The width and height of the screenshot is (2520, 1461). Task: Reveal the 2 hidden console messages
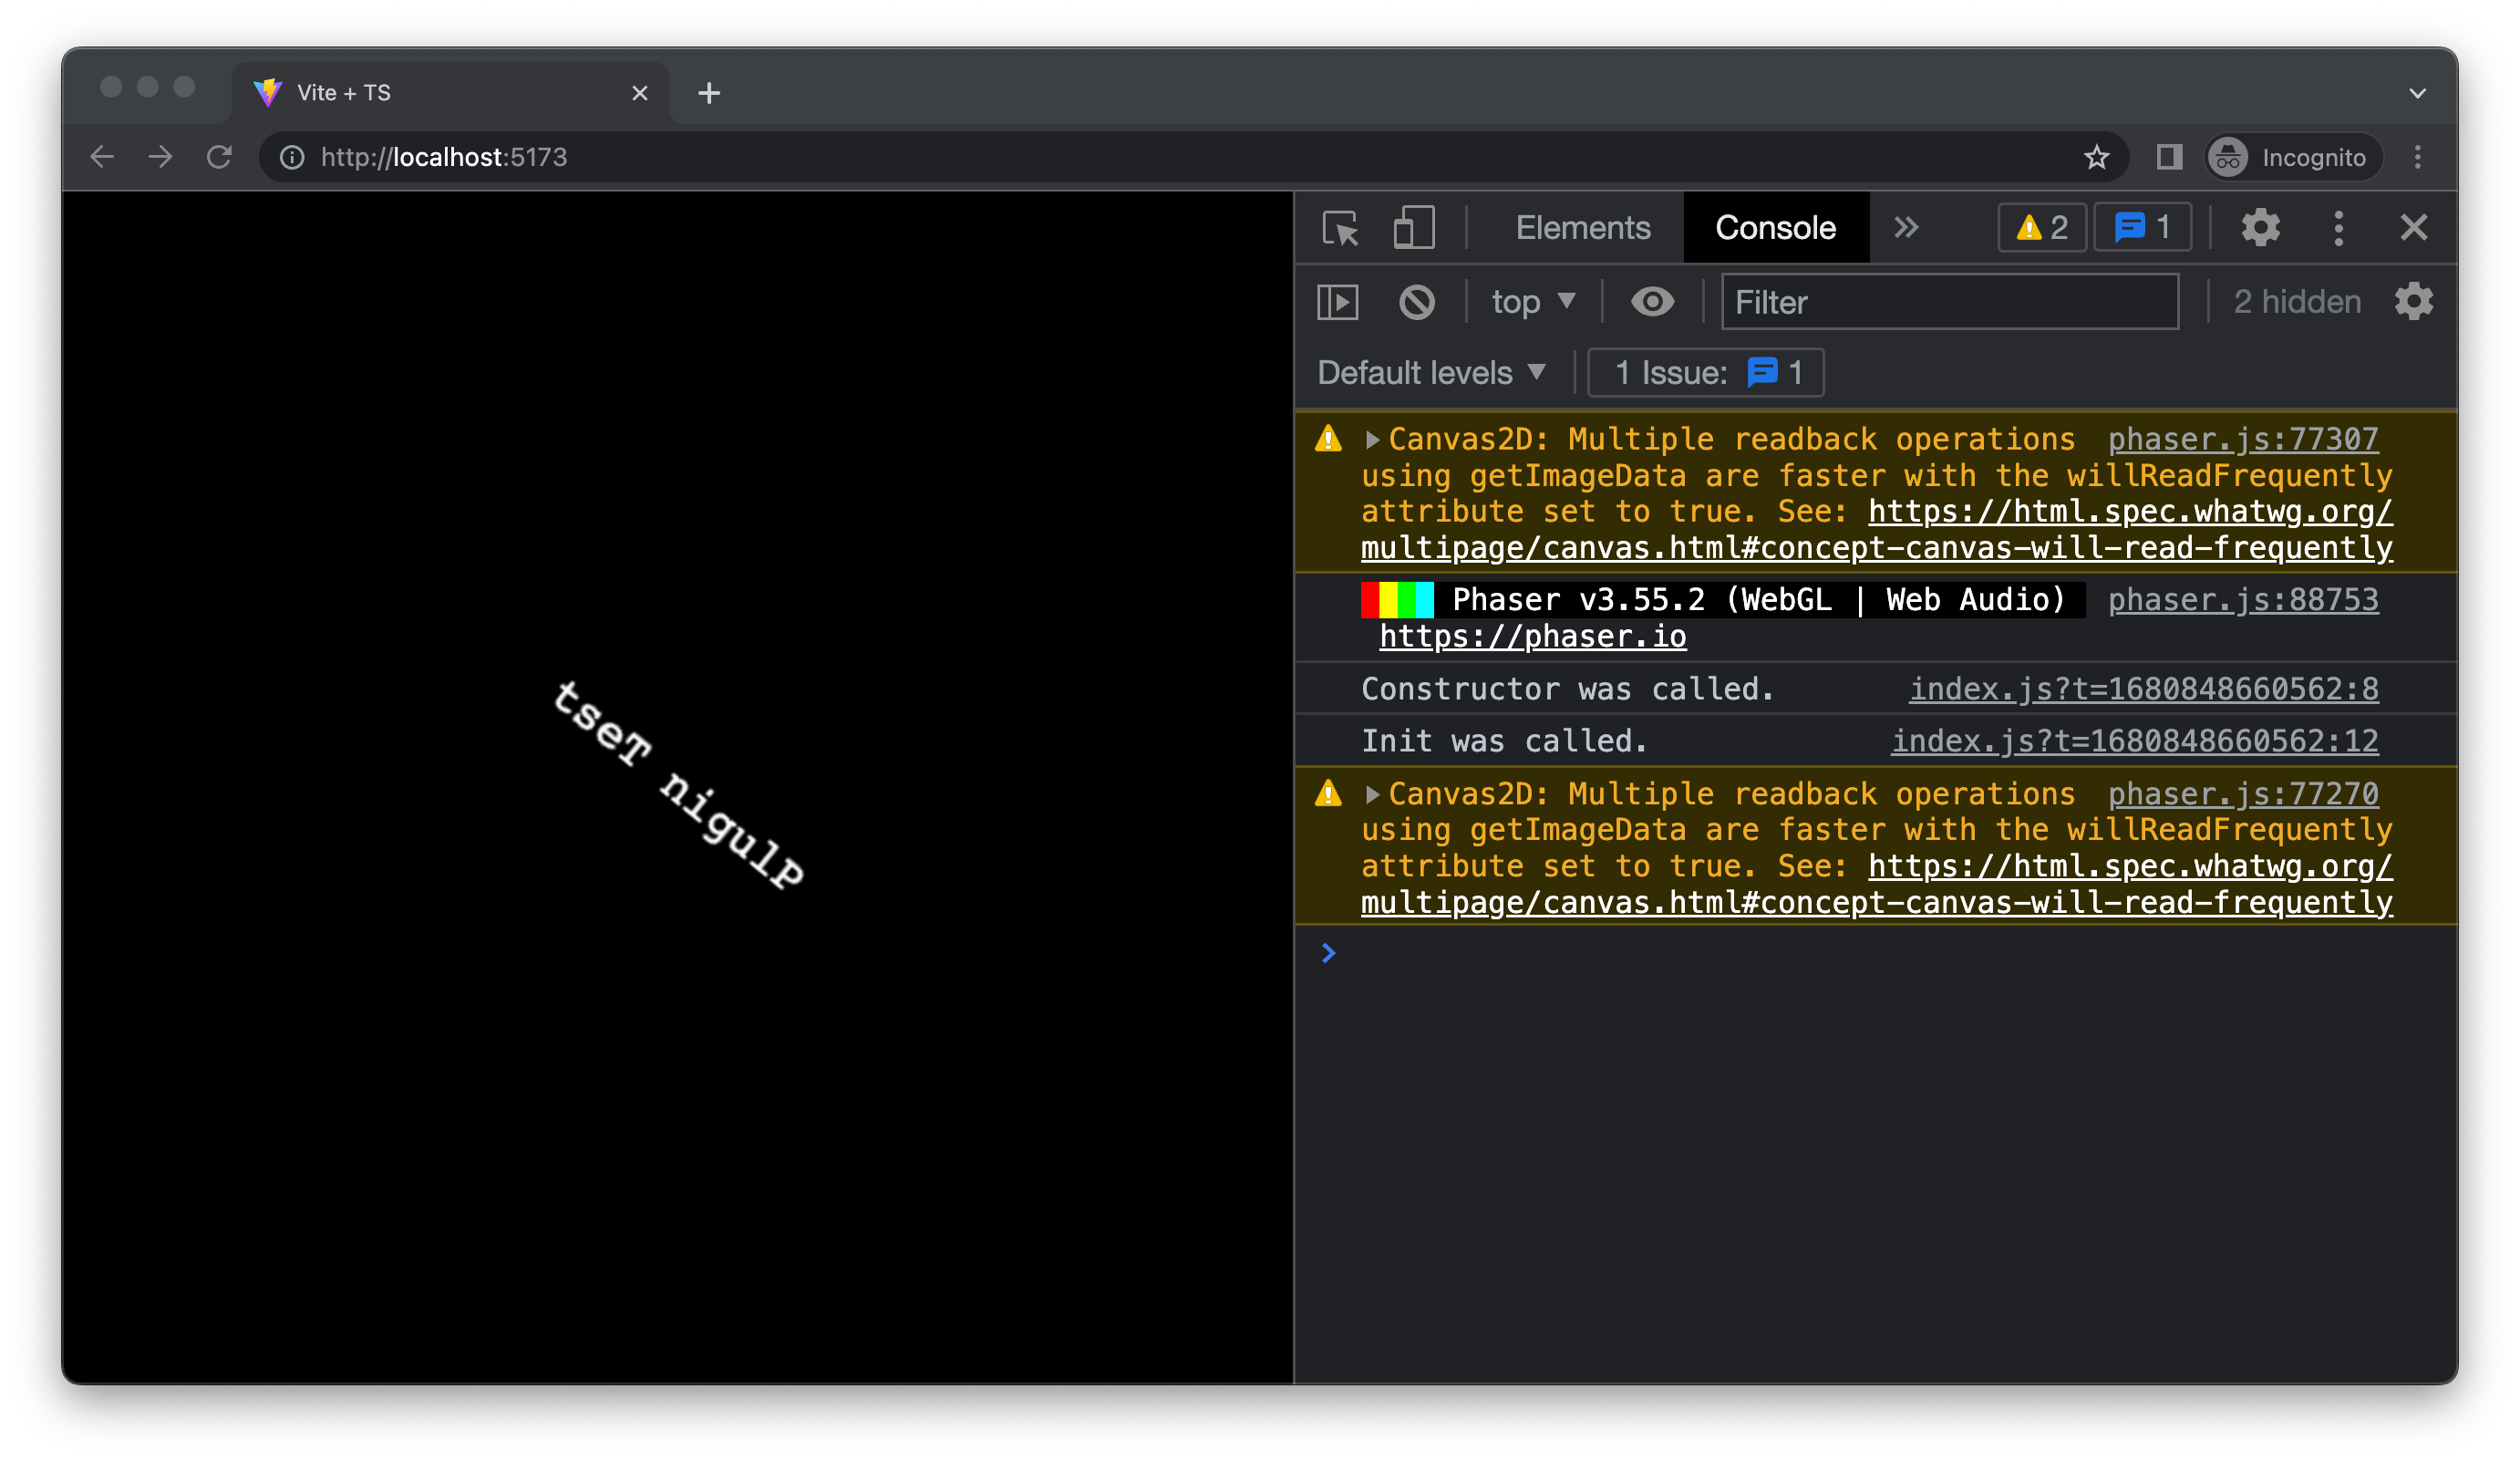(x=2296, y=301)
